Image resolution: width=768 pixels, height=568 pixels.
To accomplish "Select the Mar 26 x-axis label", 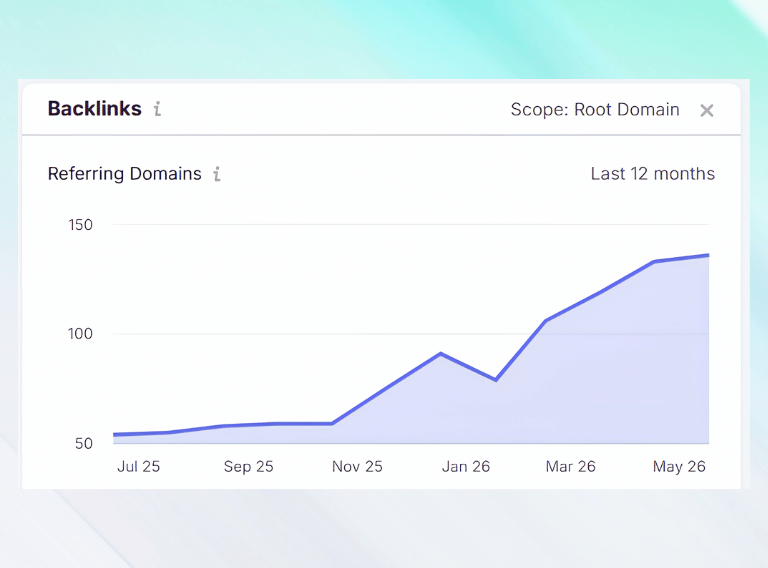I will pyautogui.click(x=571, y=466).
